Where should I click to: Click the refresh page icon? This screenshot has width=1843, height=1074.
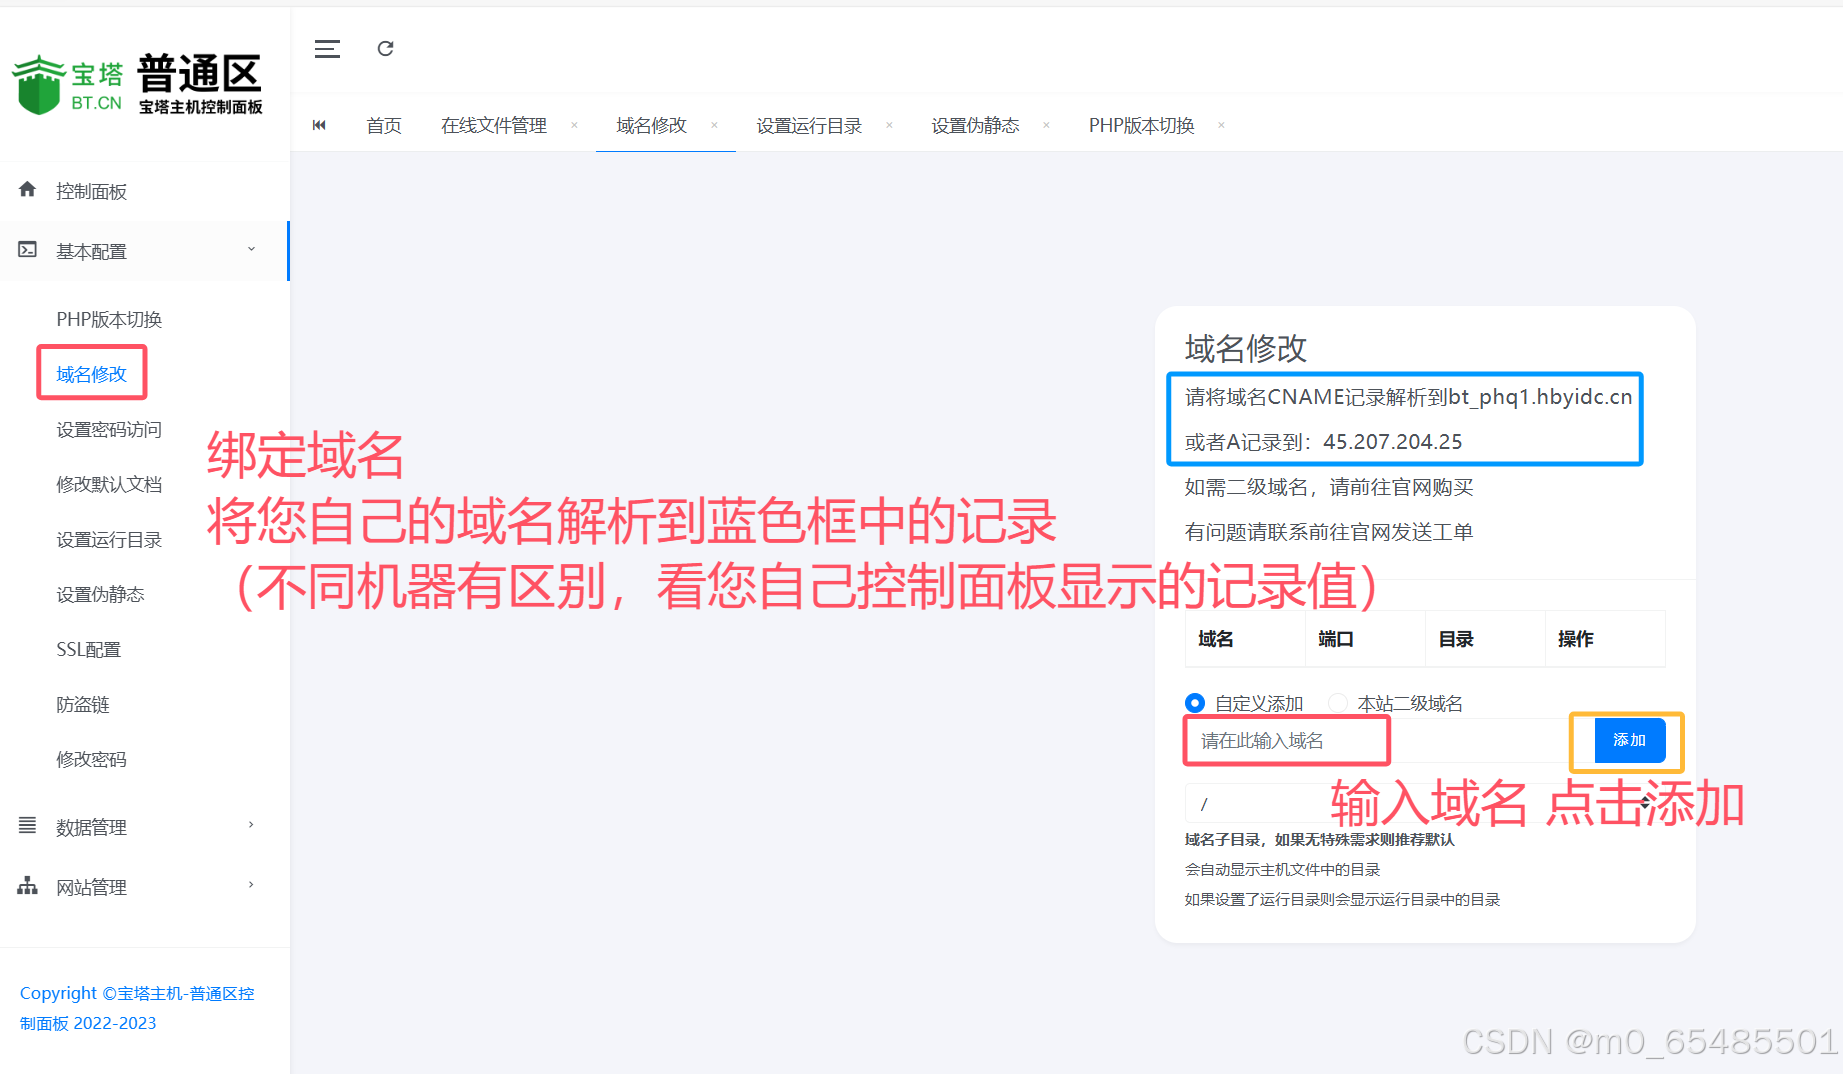click(x=385, y=48)
